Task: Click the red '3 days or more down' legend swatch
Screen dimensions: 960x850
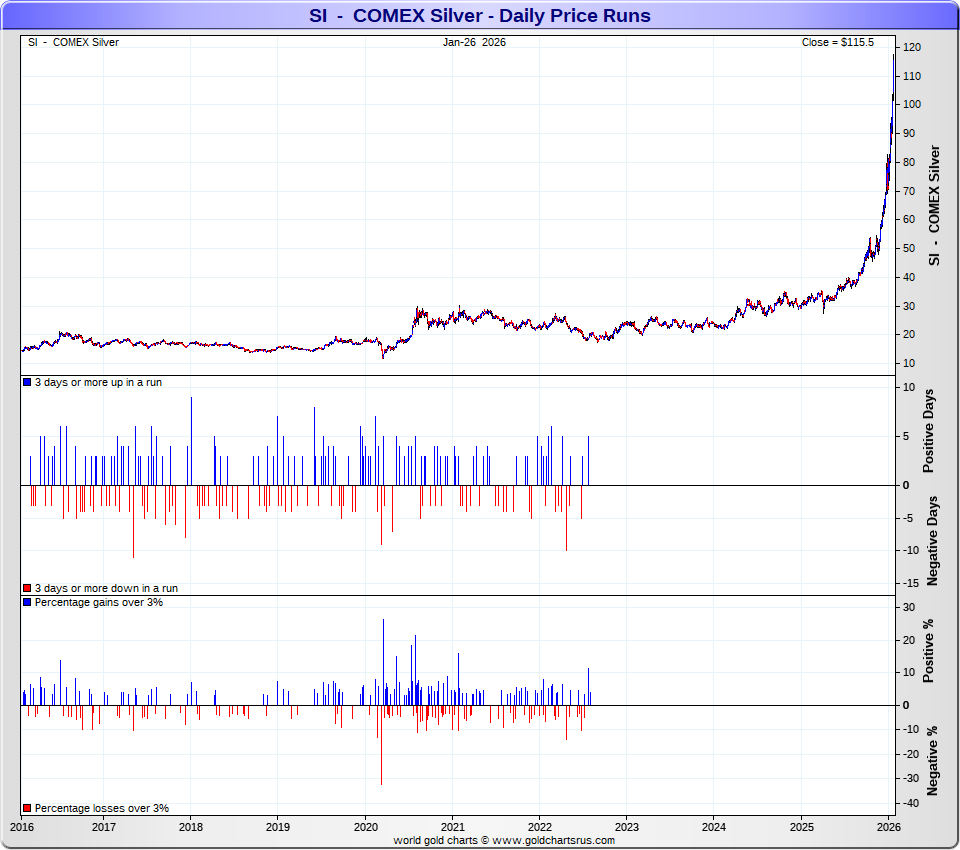Action: pyautogui.click(x=27, y=589)
